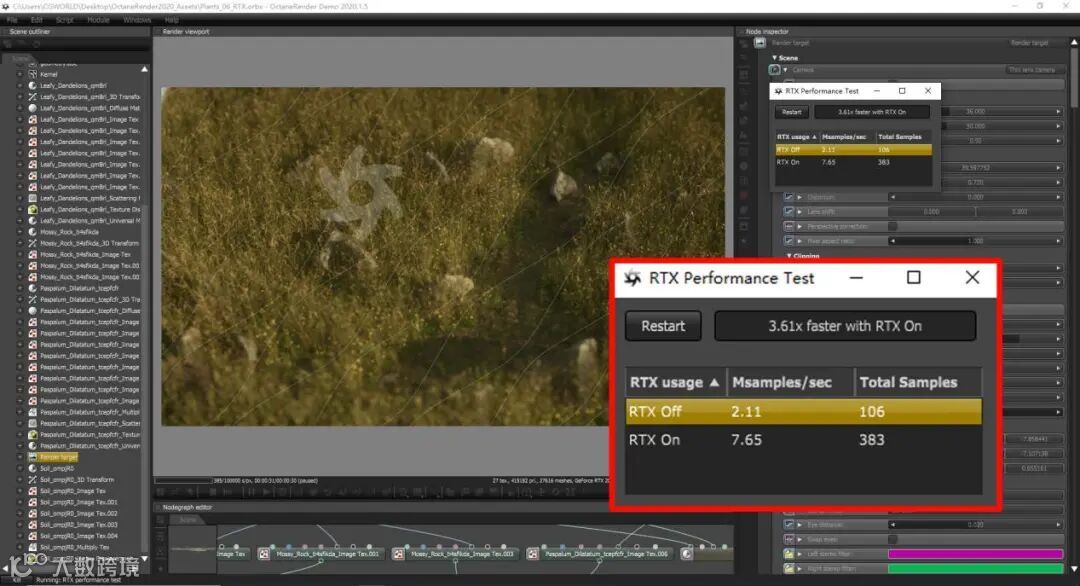The height and width of the screenshot is (586, 1080).
Task: Click the Render target icon in Node inspector
Action: point(760,43)
